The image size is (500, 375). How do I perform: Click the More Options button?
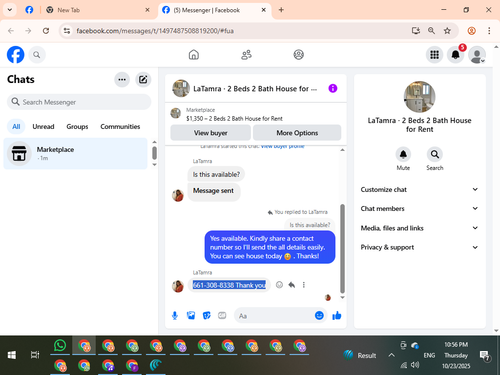pos(297,133)
